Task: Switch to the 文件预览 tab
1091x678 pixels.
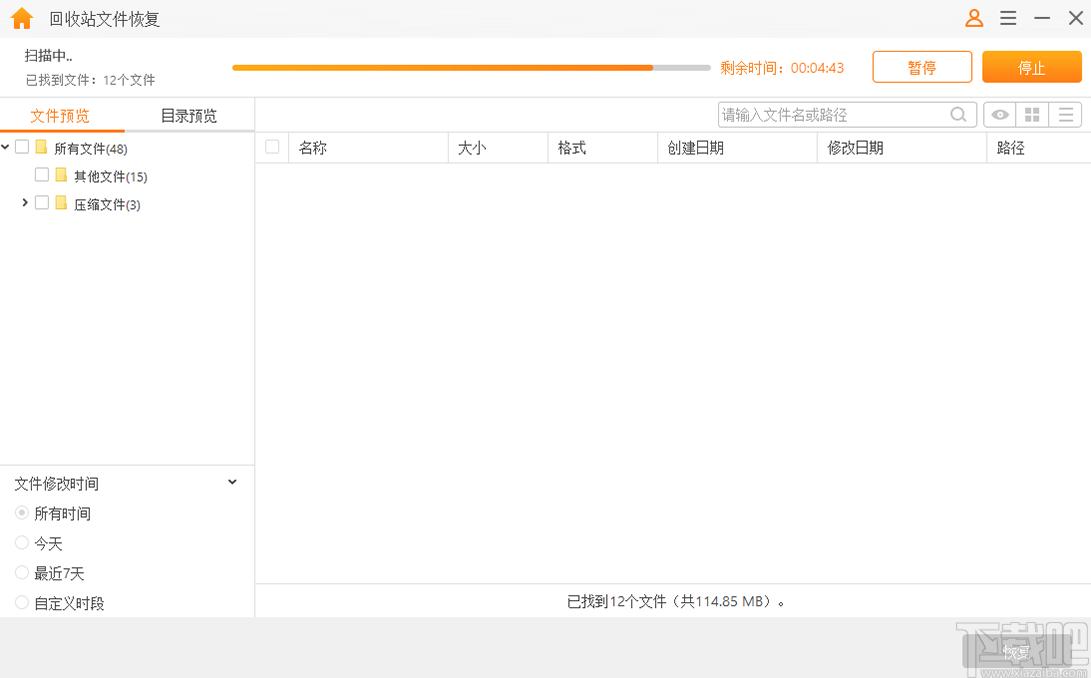Action: (x=60, y=115)
